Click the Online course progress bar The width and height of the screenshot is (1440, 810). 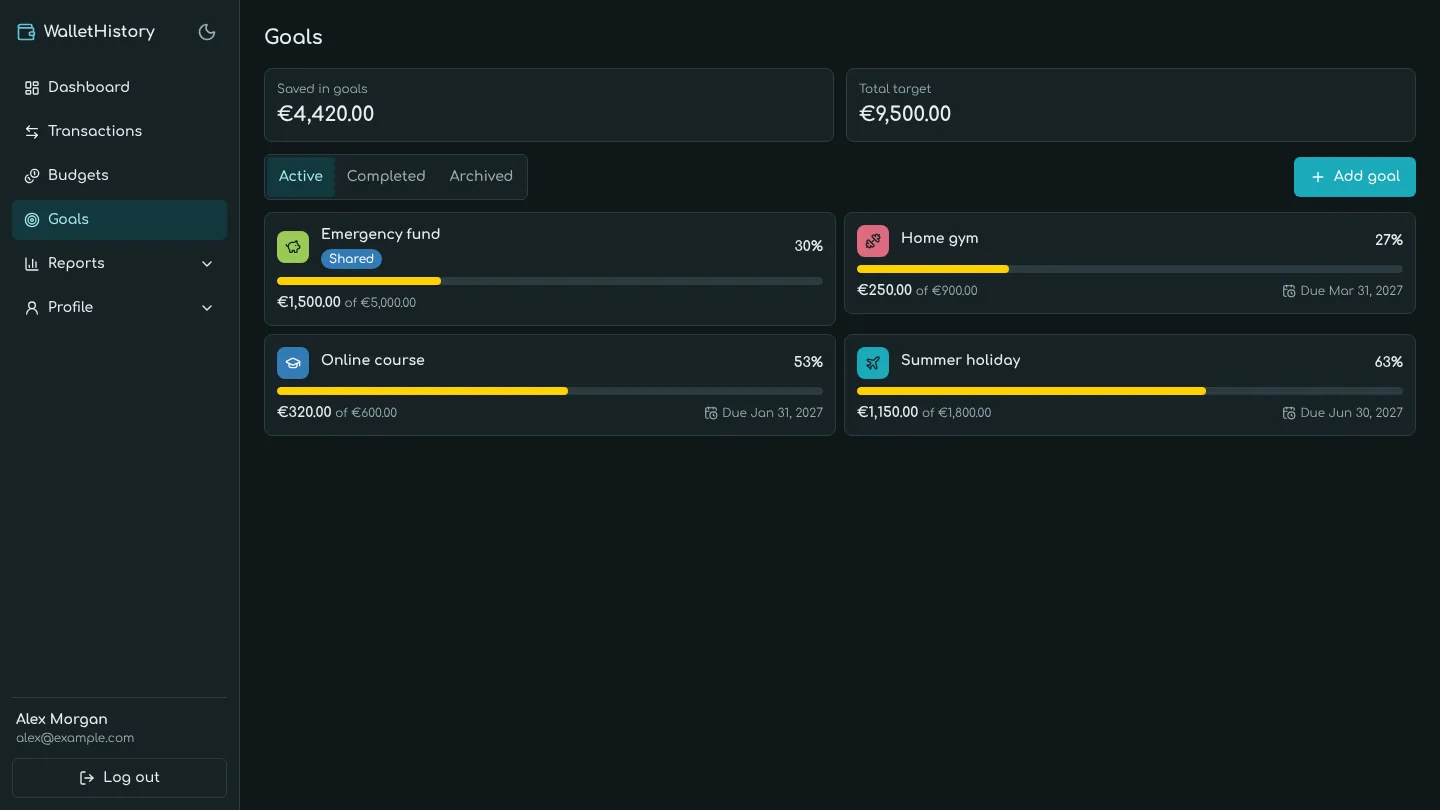550,391
